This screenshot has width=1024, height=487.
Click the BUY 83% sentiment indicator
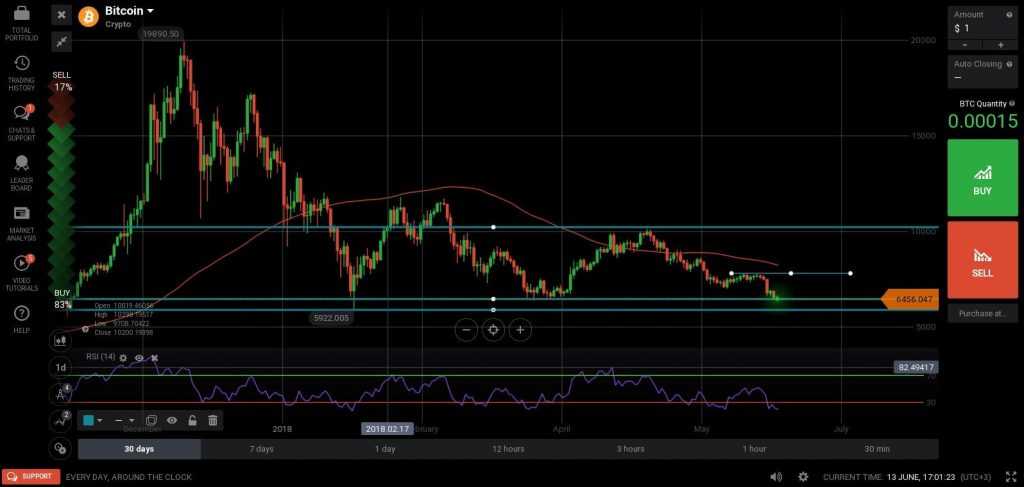(61, 298)
